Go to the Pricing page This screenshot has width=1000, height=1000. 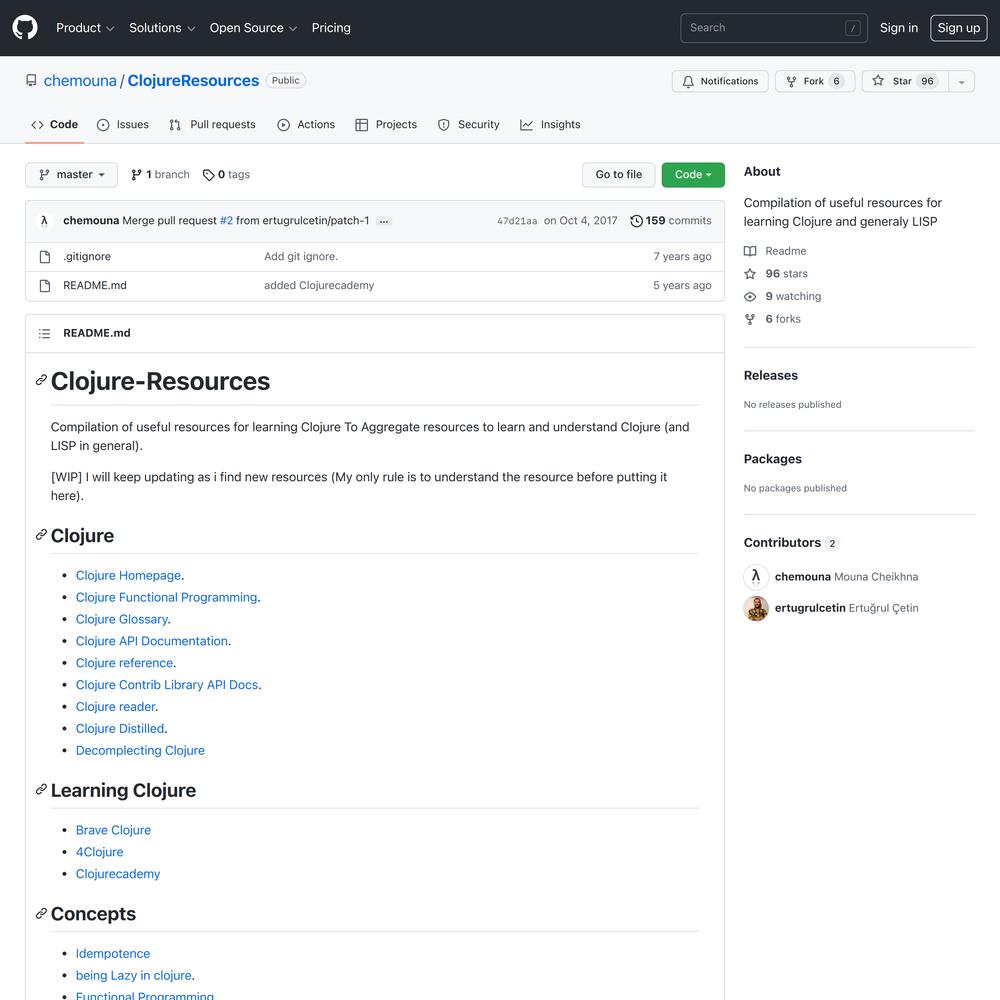(331, 28)
